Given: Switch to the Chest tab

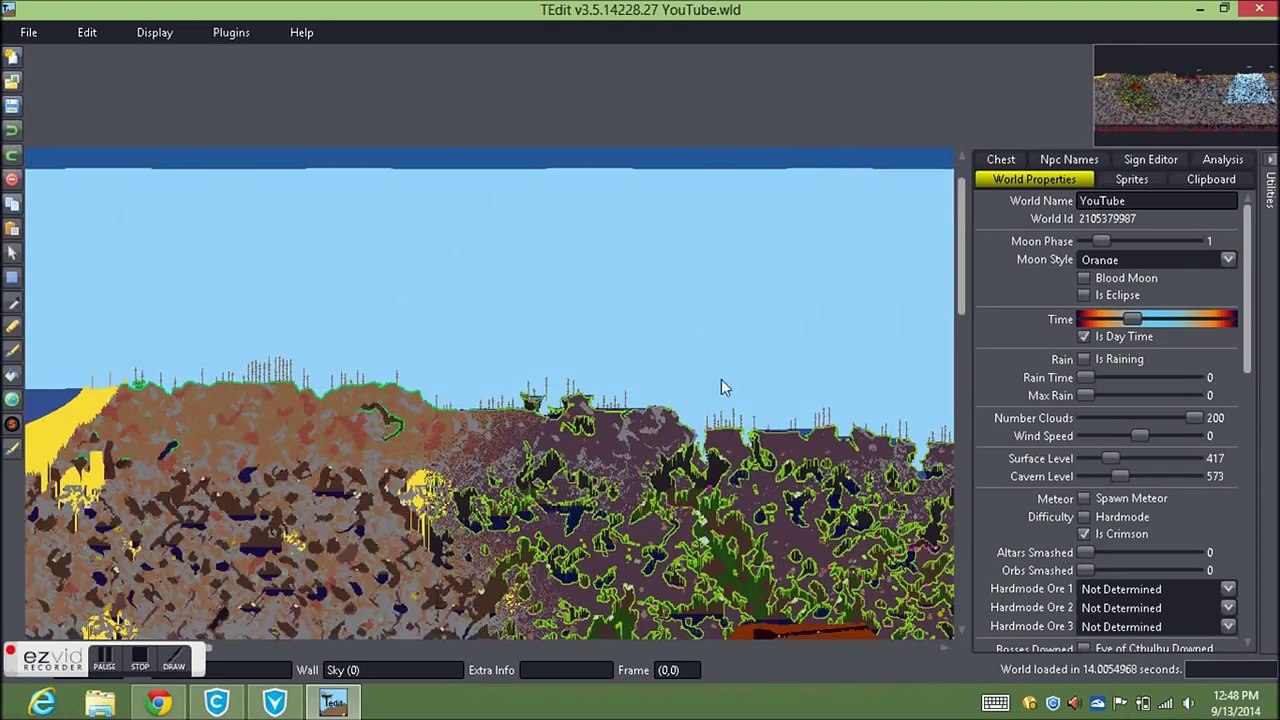Looking at the screenshot, I should coord(1001,160).
